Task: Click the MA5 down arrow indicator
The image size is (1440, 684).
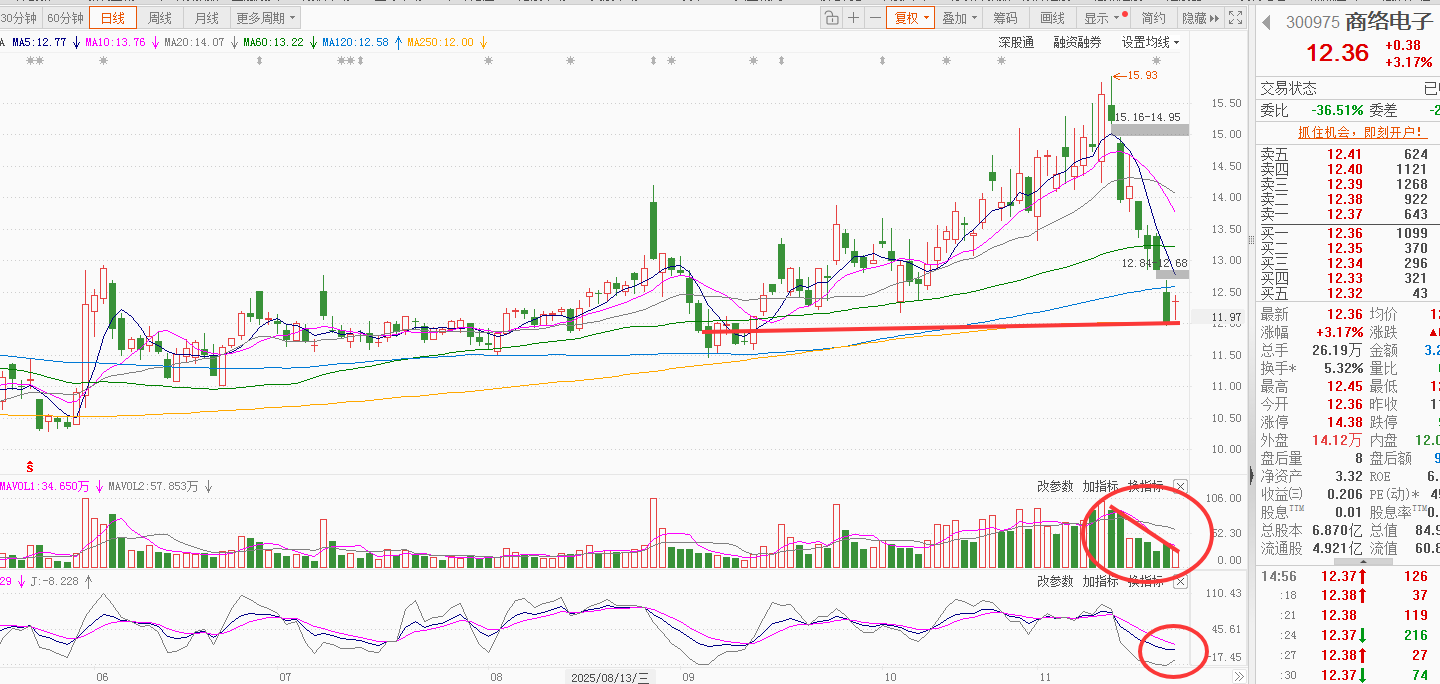Action: tap(76, 42)
